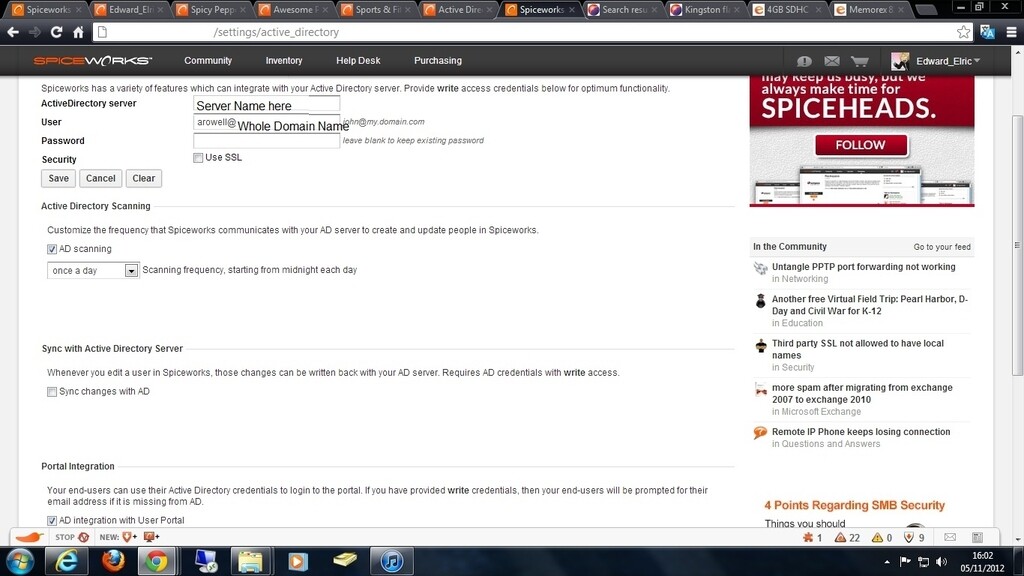This screenshot has width=1024, height=576.
Task: Click the red plugin icon in the status bar
Action: pyautogui.click(x=809, y=537)
